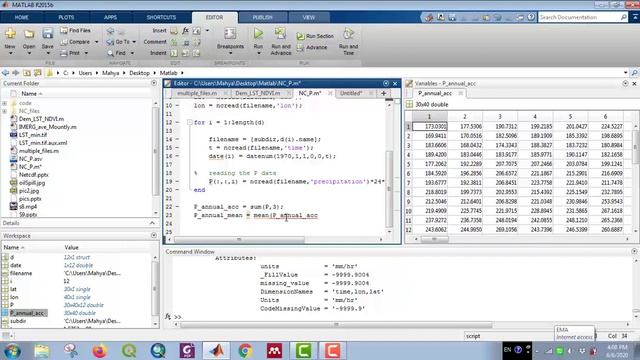Click the Breakpoints icon
Screen dimensions: 640x360
[x=230, y=33]
